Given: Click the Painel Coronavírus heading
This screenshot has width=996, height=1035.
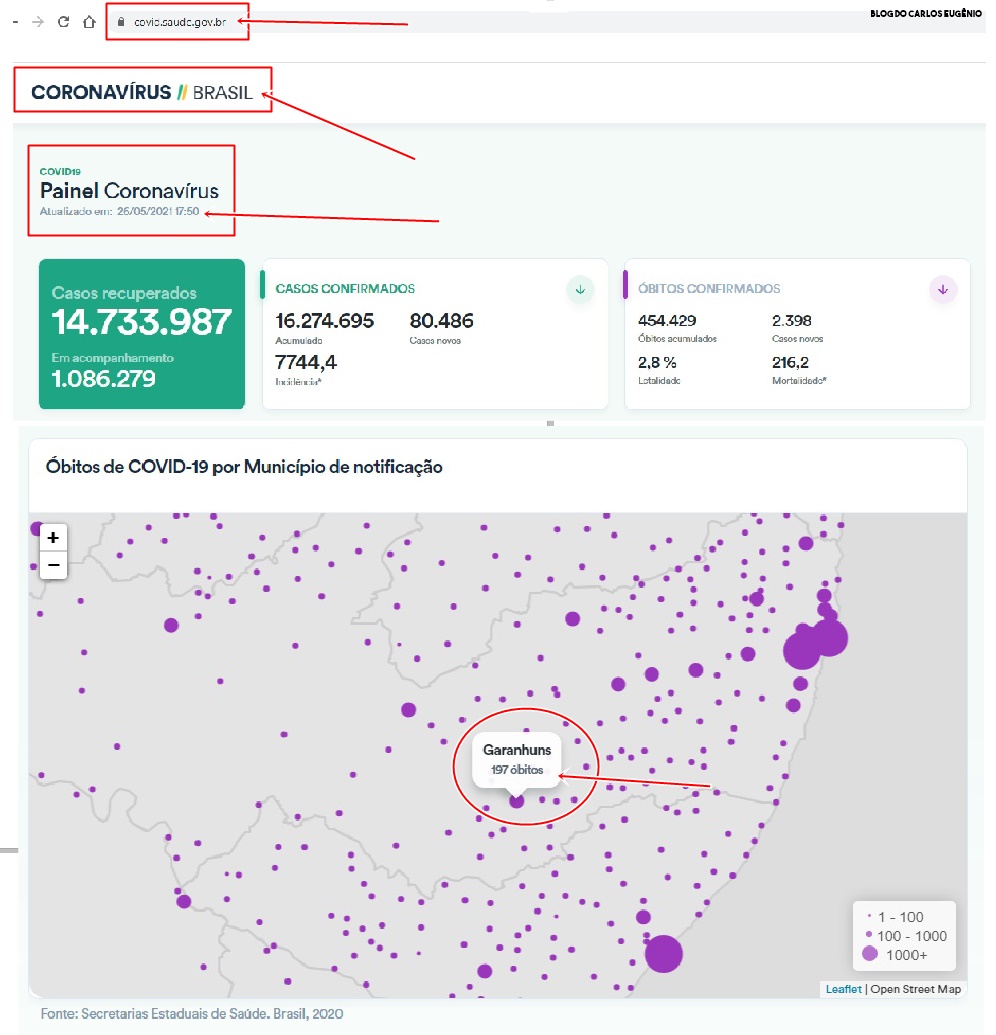Looking at the screenshot, I should coord(129,191).
